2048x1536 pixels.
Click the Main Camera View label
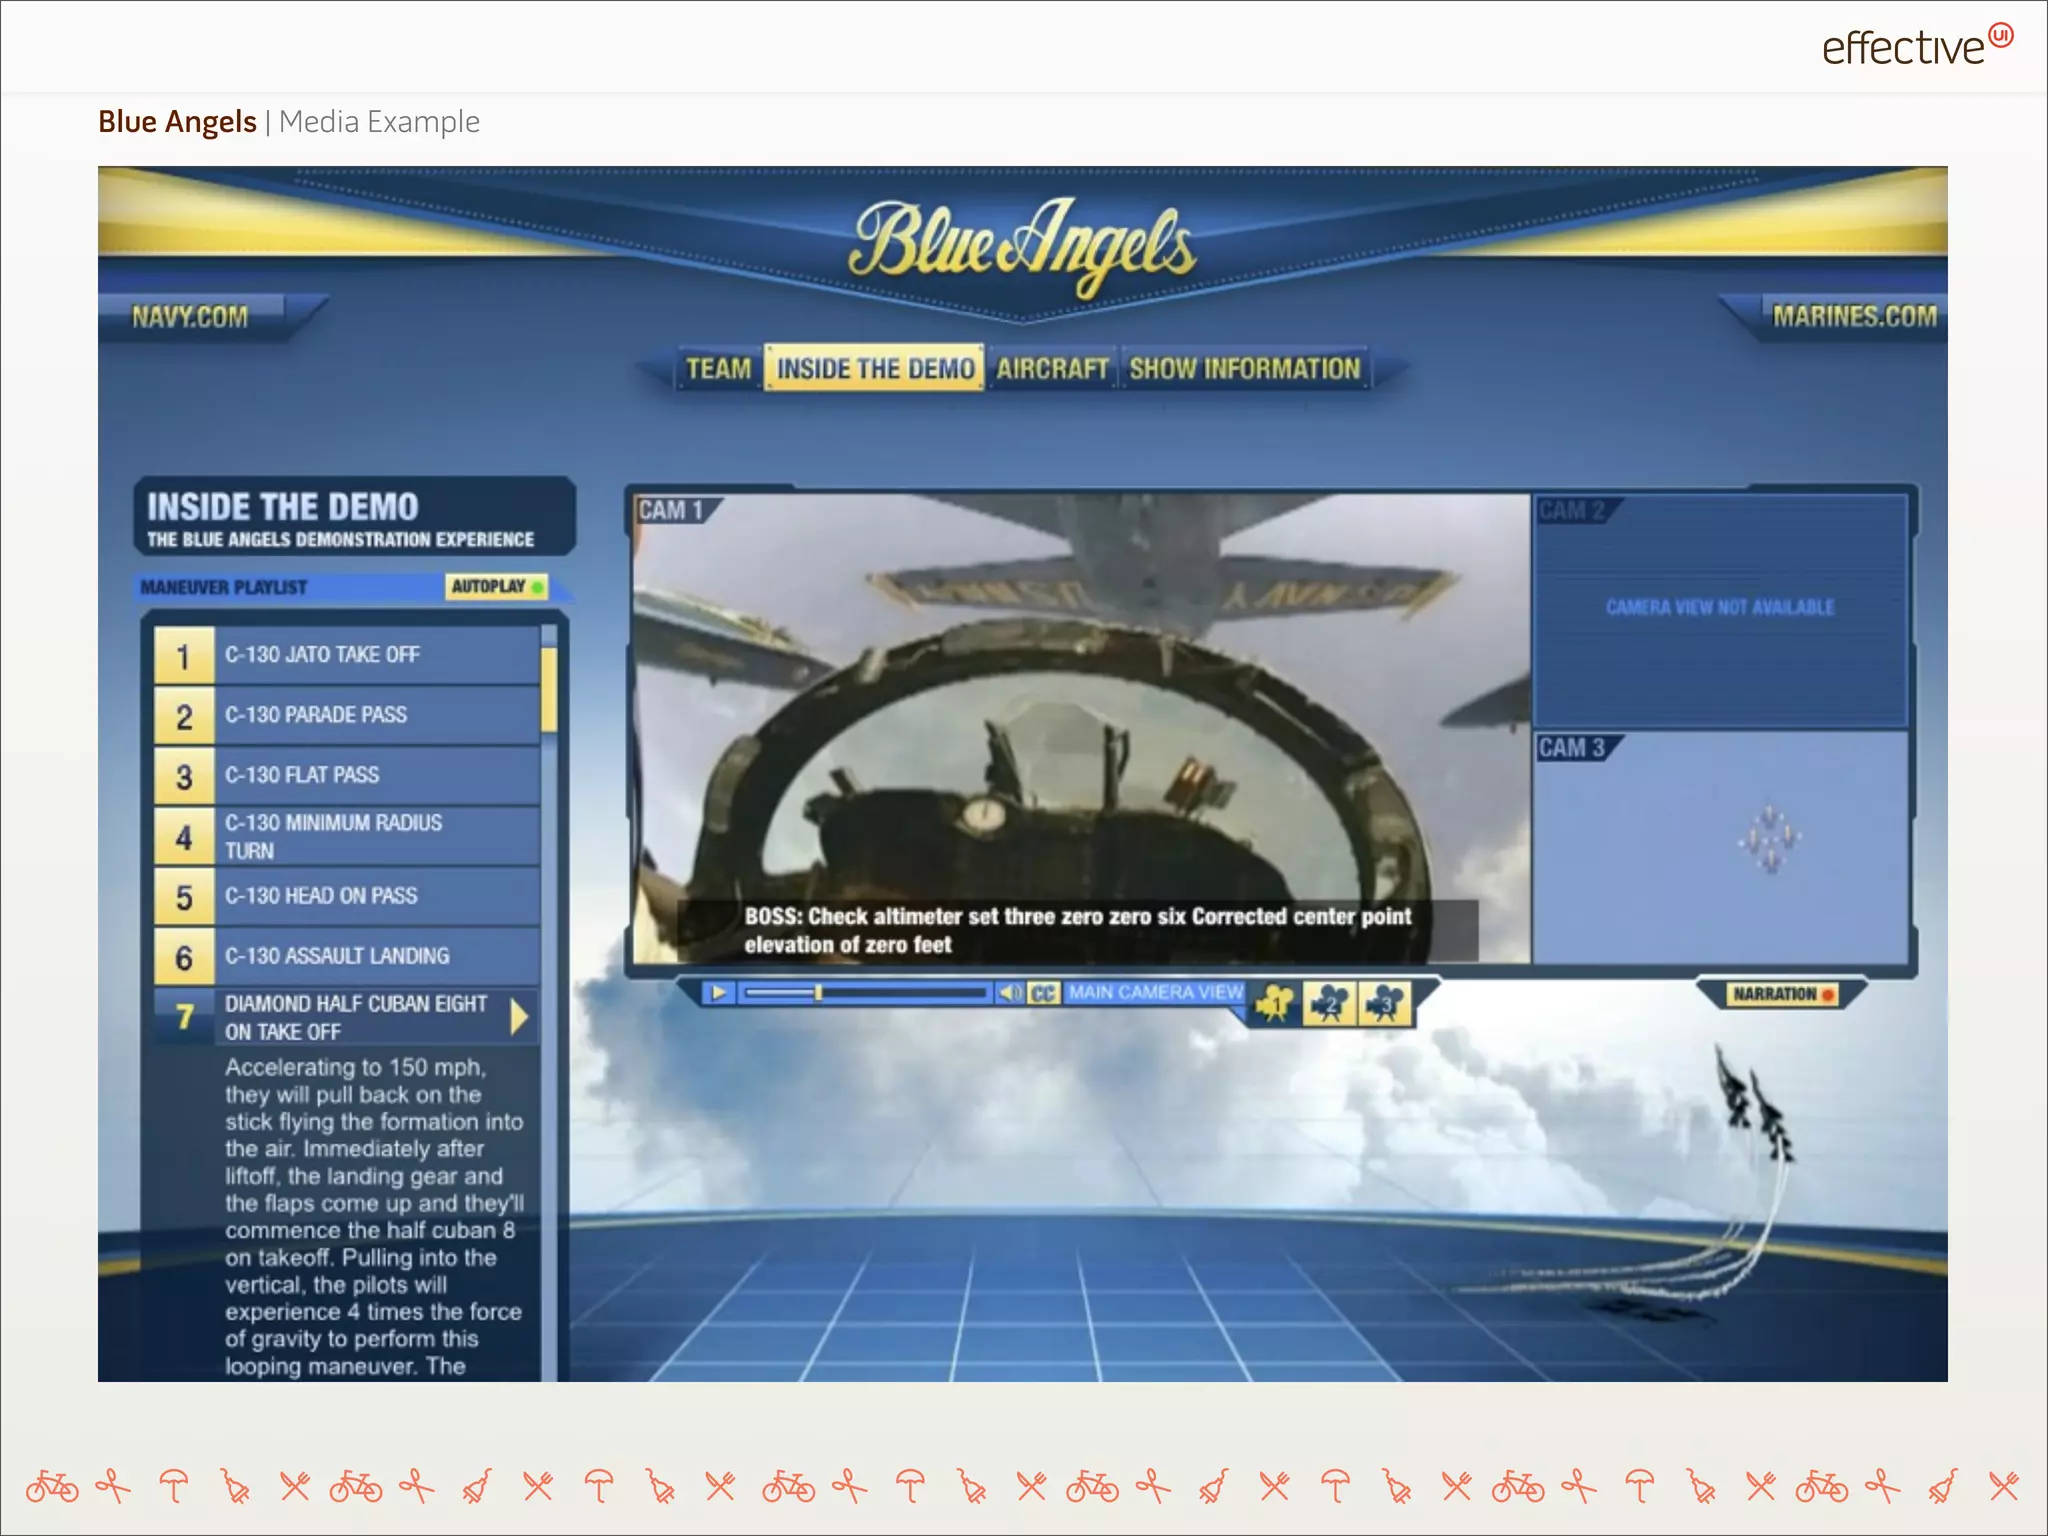(1155, 992)
